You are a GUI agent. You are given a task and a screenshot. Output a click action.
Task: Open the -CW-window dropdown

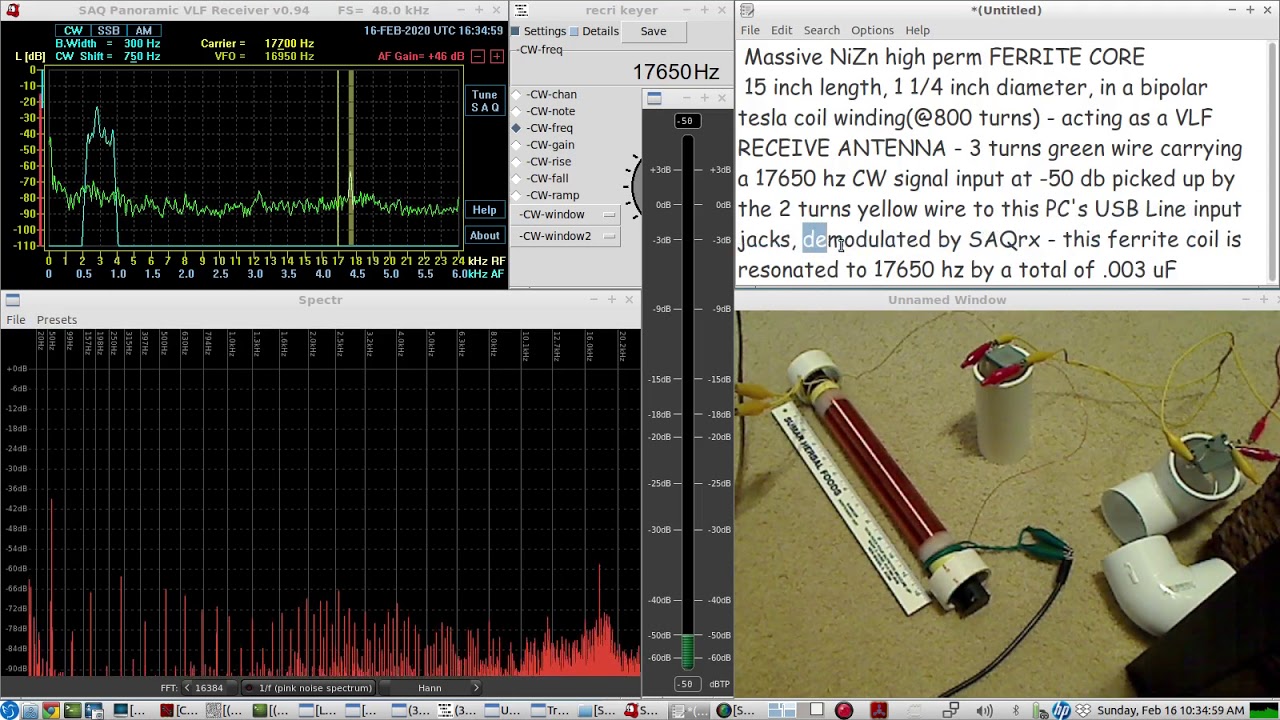(566, 215)
